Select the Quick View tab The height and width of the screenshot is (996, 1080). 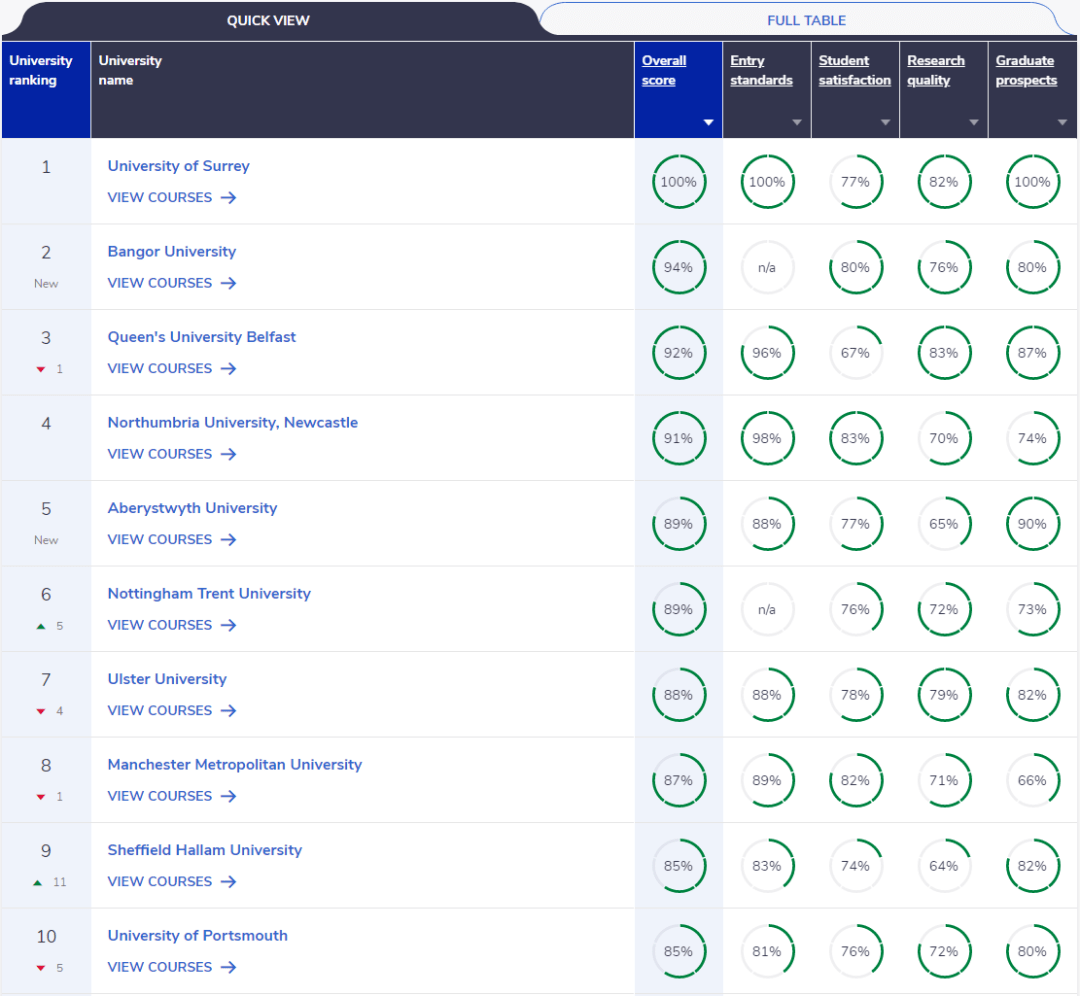[268, 20]
